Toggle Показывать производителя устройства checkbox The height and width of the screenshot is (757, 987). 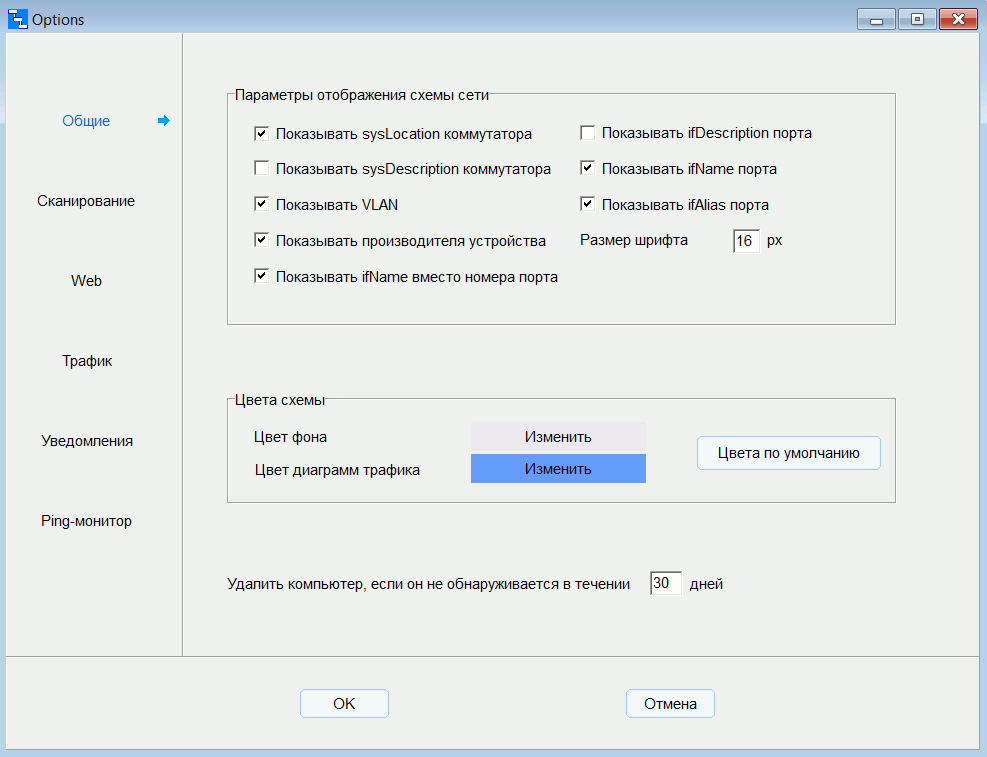click(x=262, y=241)
